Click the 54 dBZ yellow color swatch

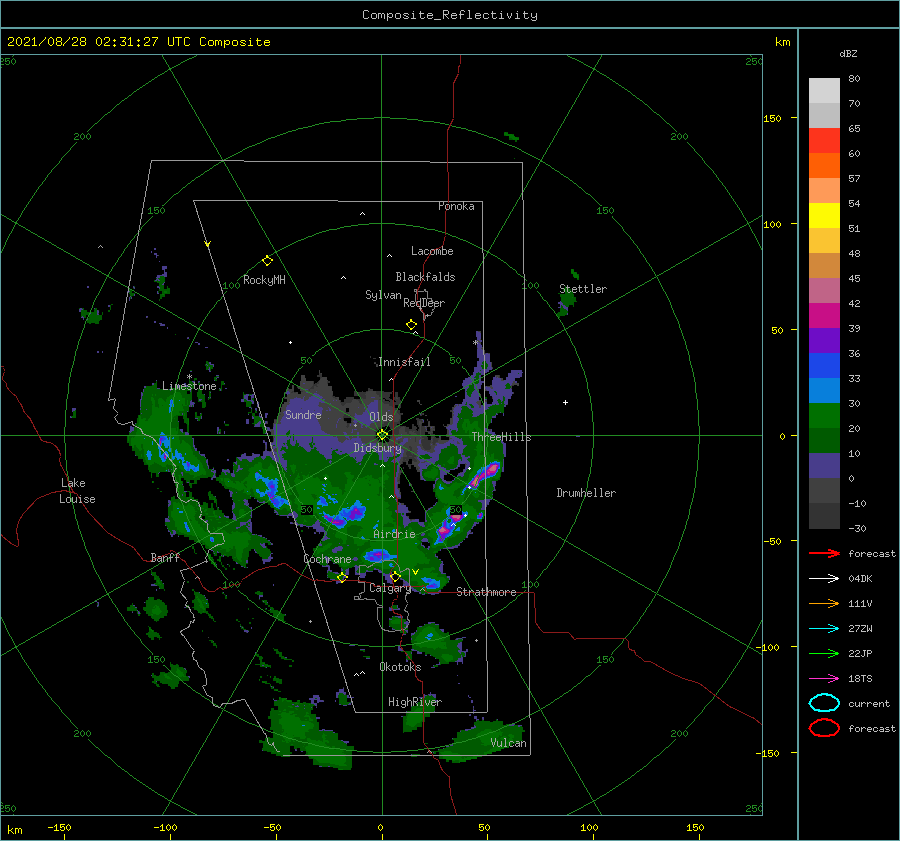pyautogui.click(x=824, y=215)
